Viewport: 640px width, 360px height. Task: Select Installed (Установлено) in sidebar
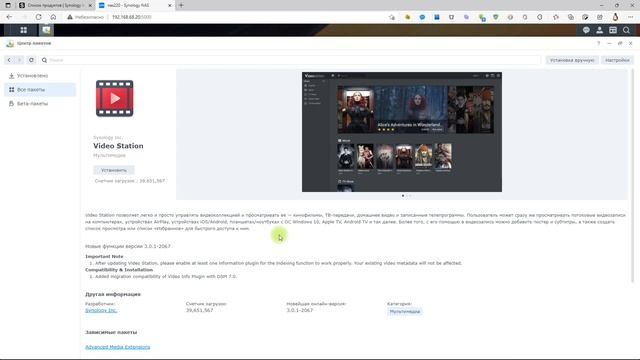[40, 76]
